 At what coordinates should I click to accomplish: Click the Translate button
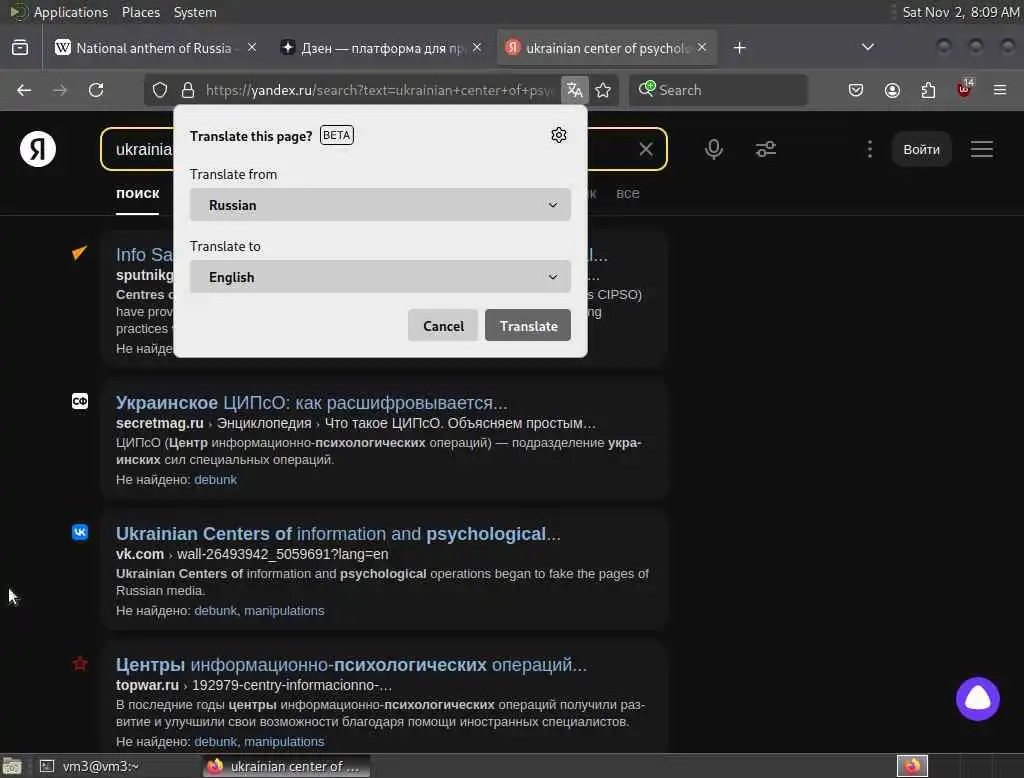tap(528, 326)
